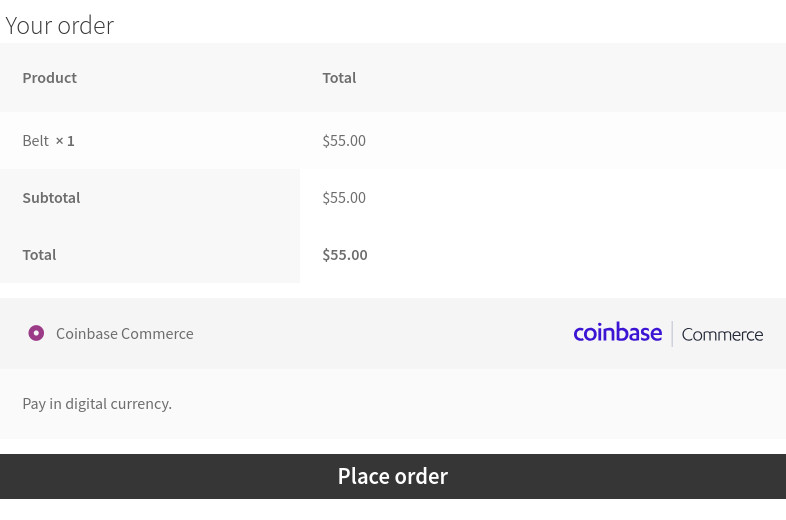This screenshot has height=520, width=786.
Task: Click the Total label in the bottom row
Action: pos(39,255)
